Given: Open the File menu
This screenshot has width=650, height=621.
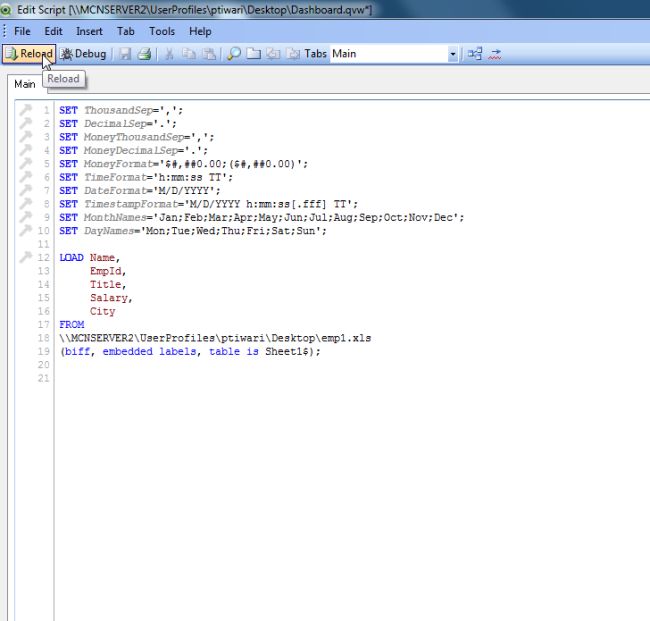Looking at the screenshot, I should pyautogui.click(x=22, y=32).
